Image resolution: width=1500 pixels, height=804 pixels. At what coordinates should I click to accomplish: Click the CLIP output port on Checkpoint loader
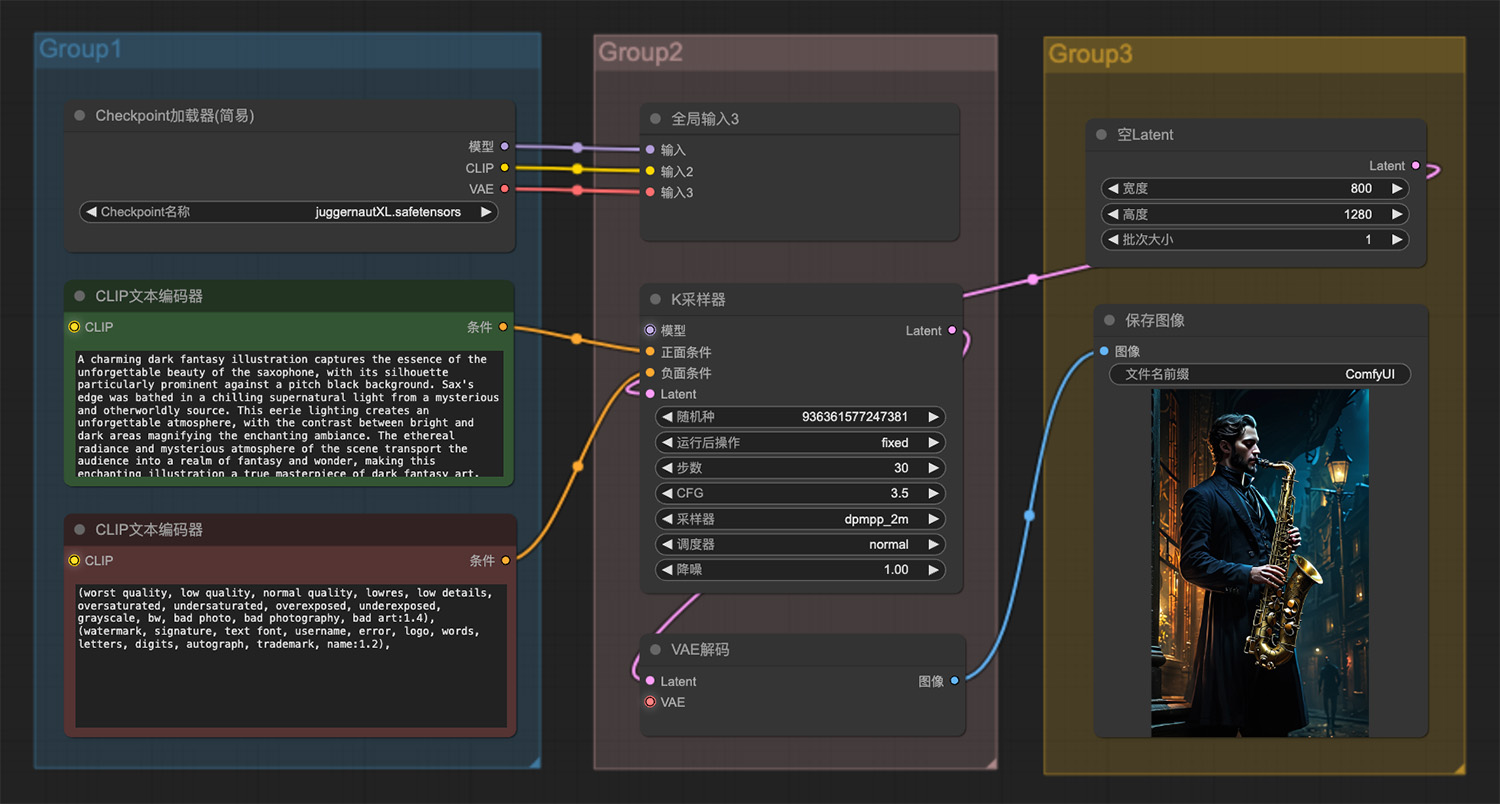click(x=504, y=168)
